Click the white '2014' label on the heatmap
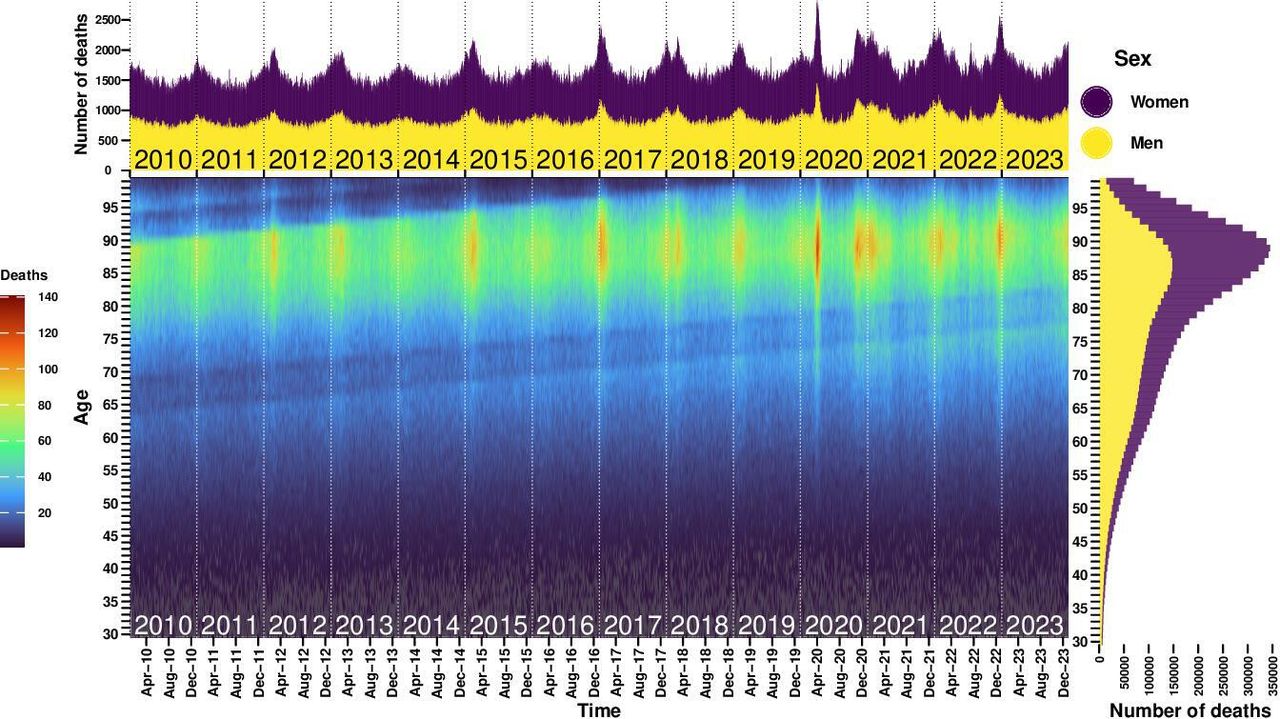 431,625
